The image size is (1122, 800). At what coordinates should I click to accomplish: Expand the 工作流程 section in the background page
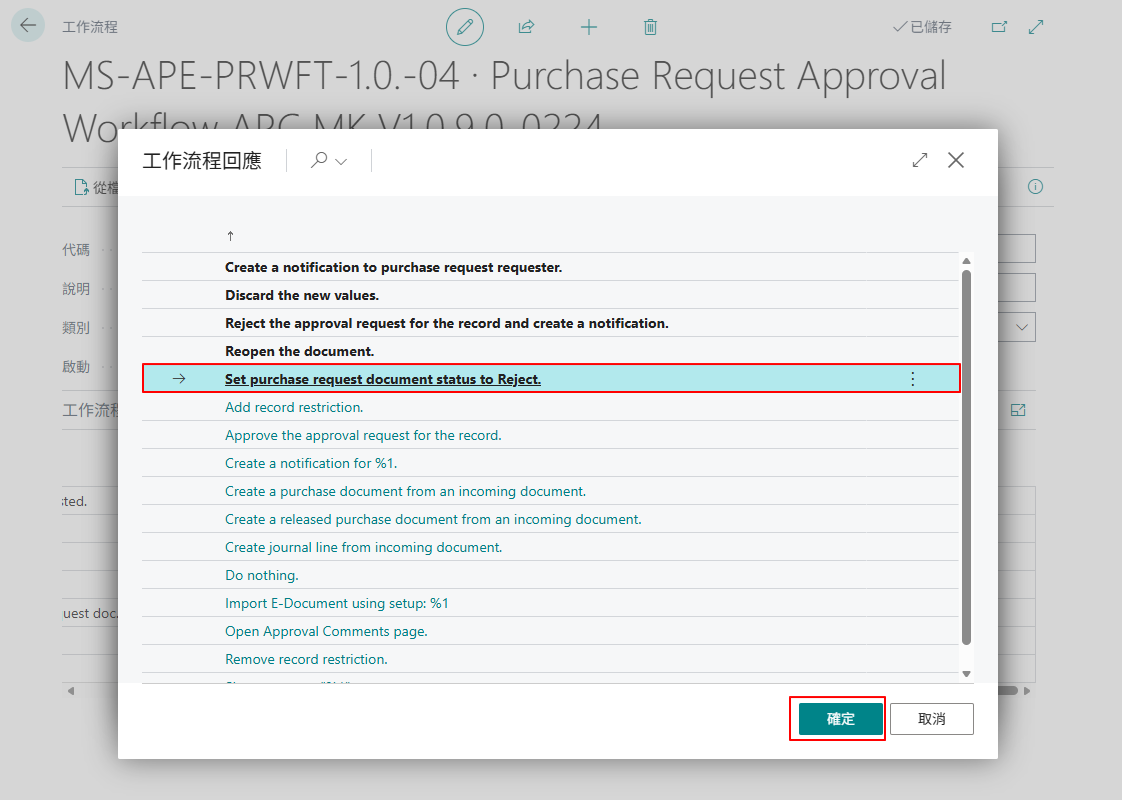click(x=1018, y=410)
